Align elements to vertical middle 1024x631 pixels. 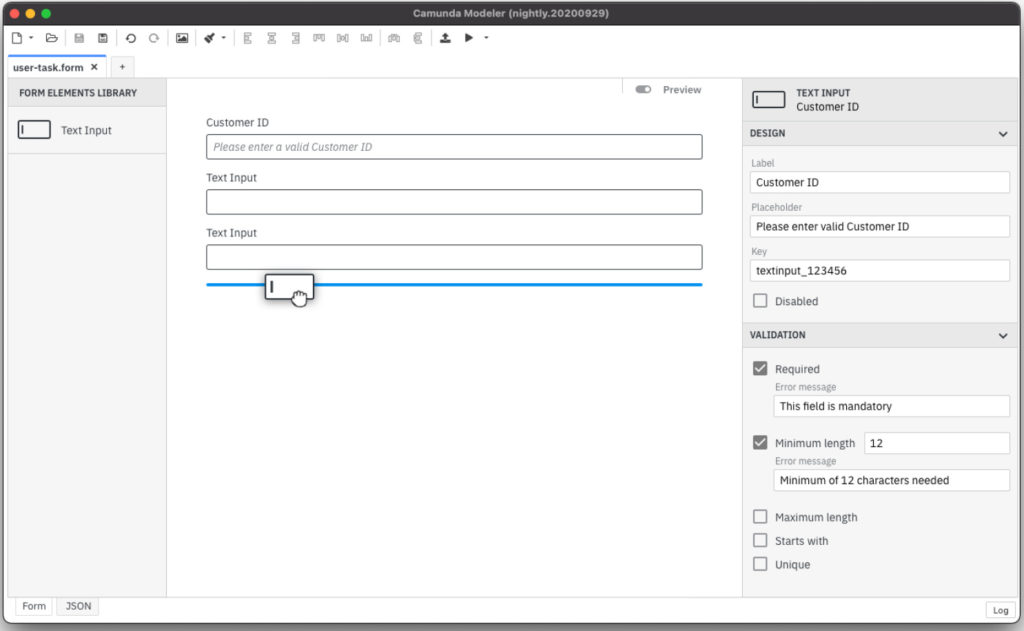click(x=343, y=38)
